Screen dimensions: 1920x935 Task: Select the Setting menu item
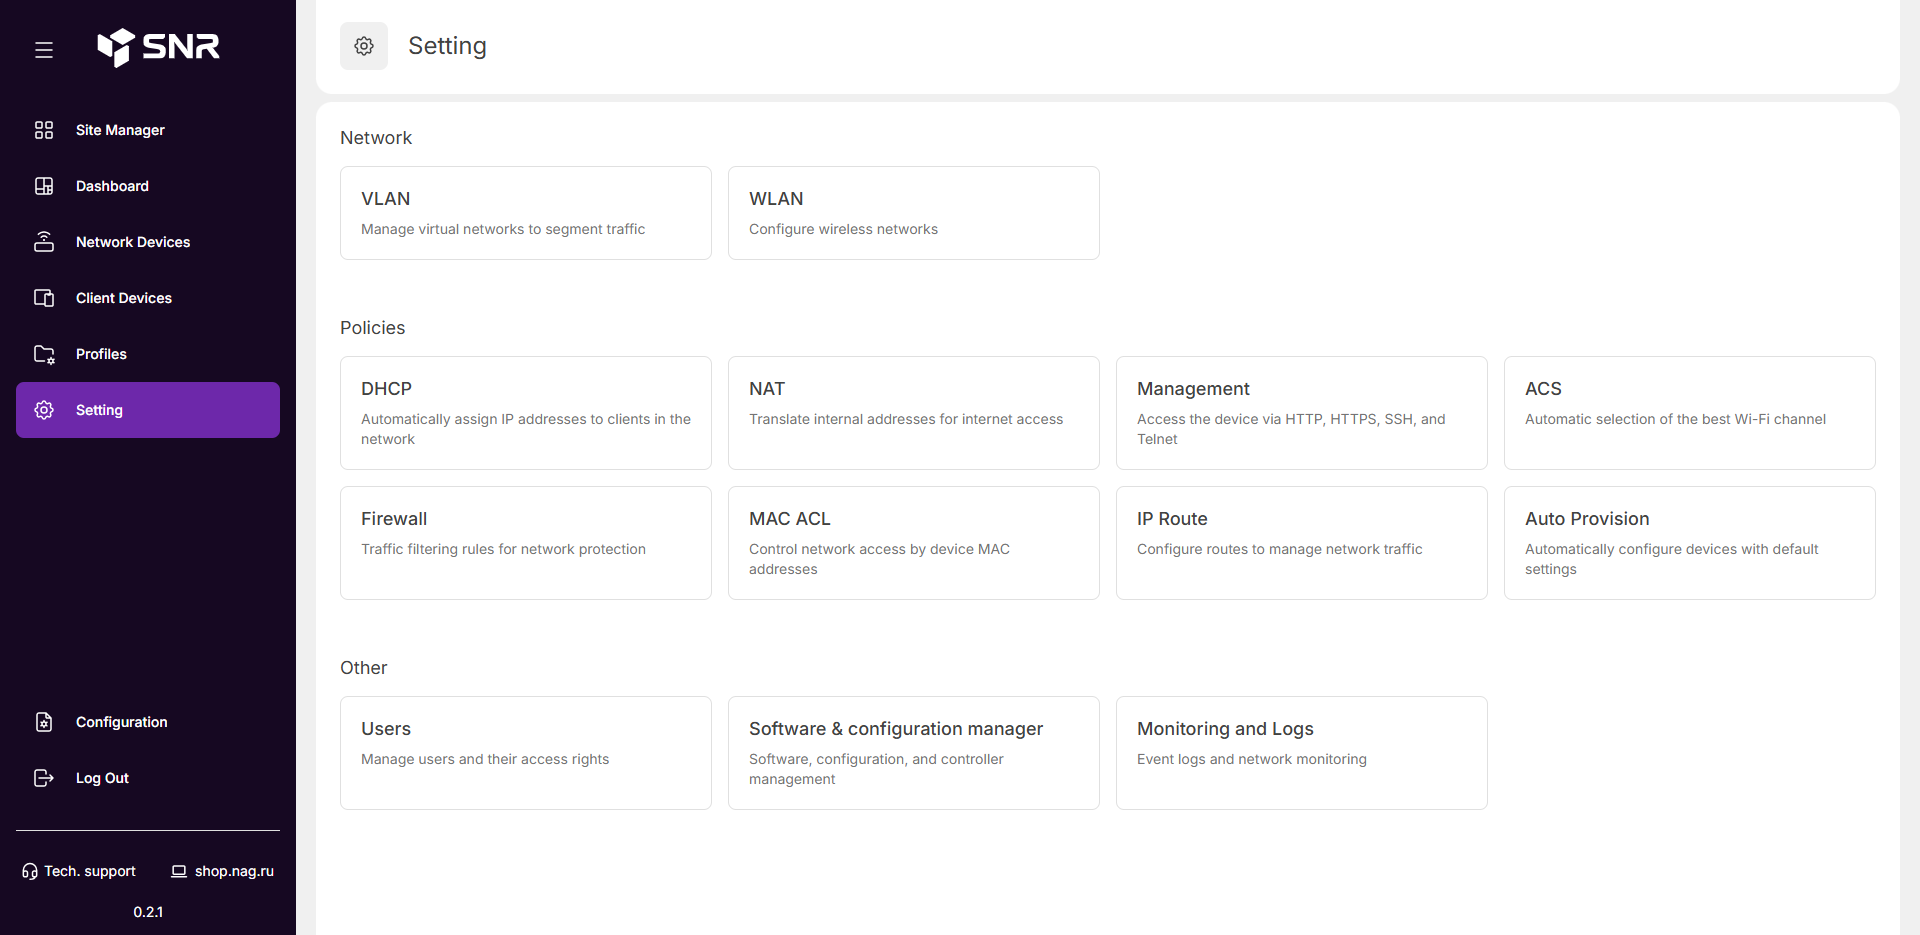(x=148, y=410)
